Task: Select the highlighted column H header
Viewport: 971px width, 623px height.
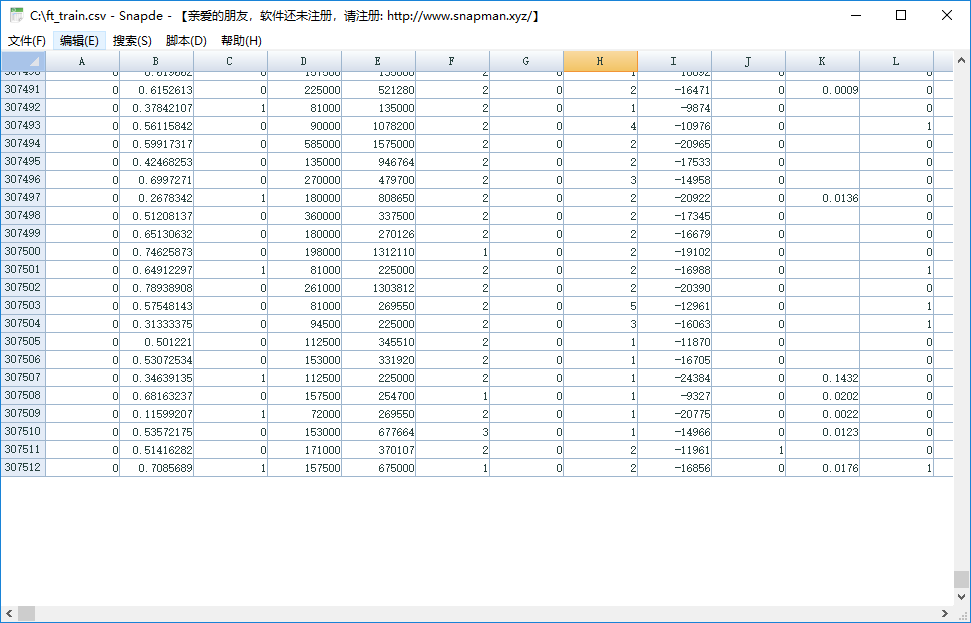Action: click(600, 61)
